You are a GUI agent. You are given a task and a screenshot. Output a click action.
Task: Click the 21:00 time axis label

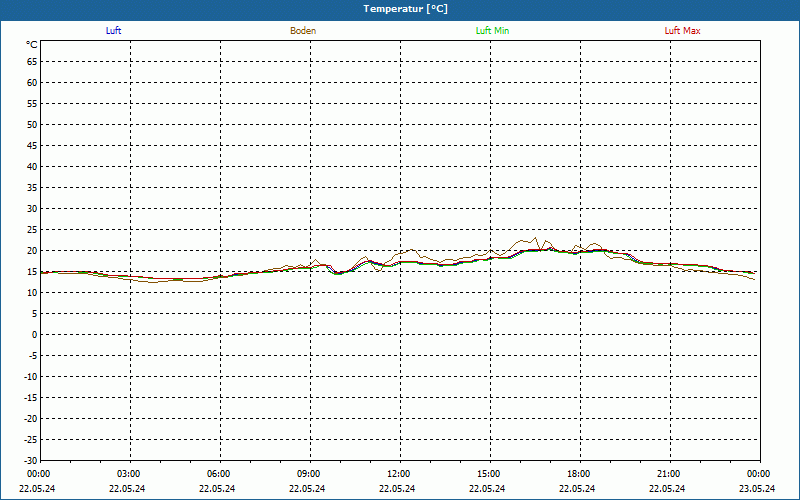click(669, 474)
